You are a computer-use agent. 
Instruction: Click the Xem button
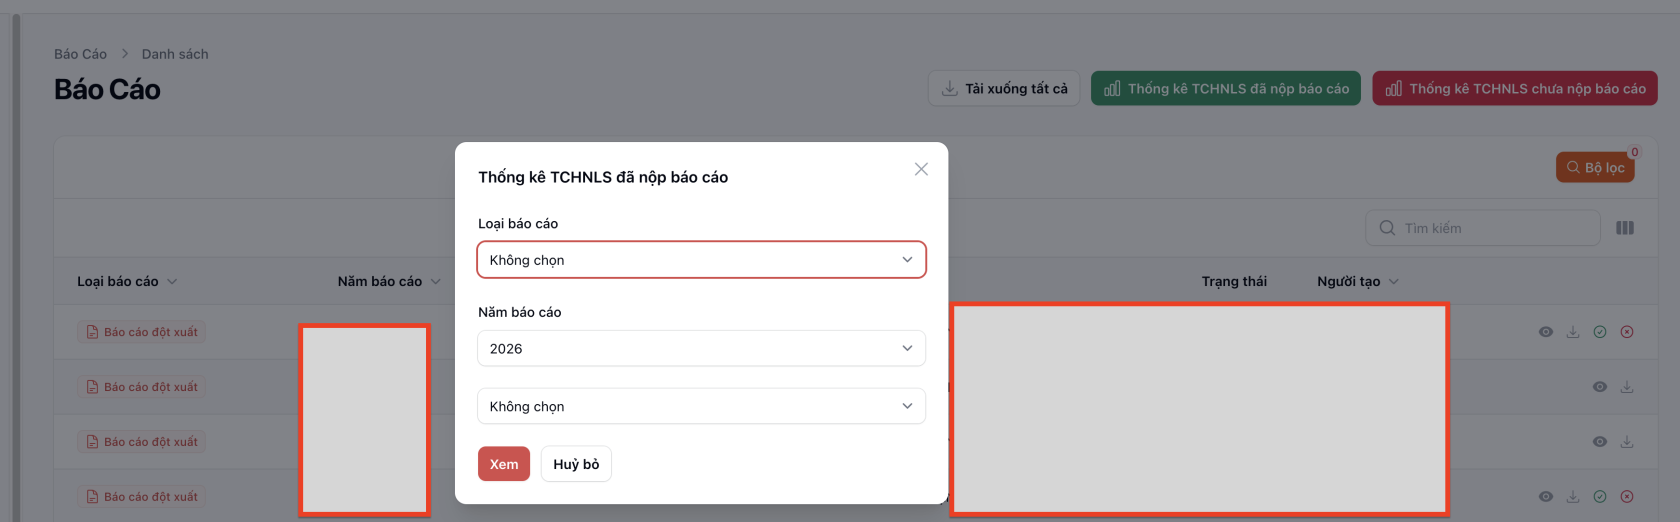[x=504, y=464]
